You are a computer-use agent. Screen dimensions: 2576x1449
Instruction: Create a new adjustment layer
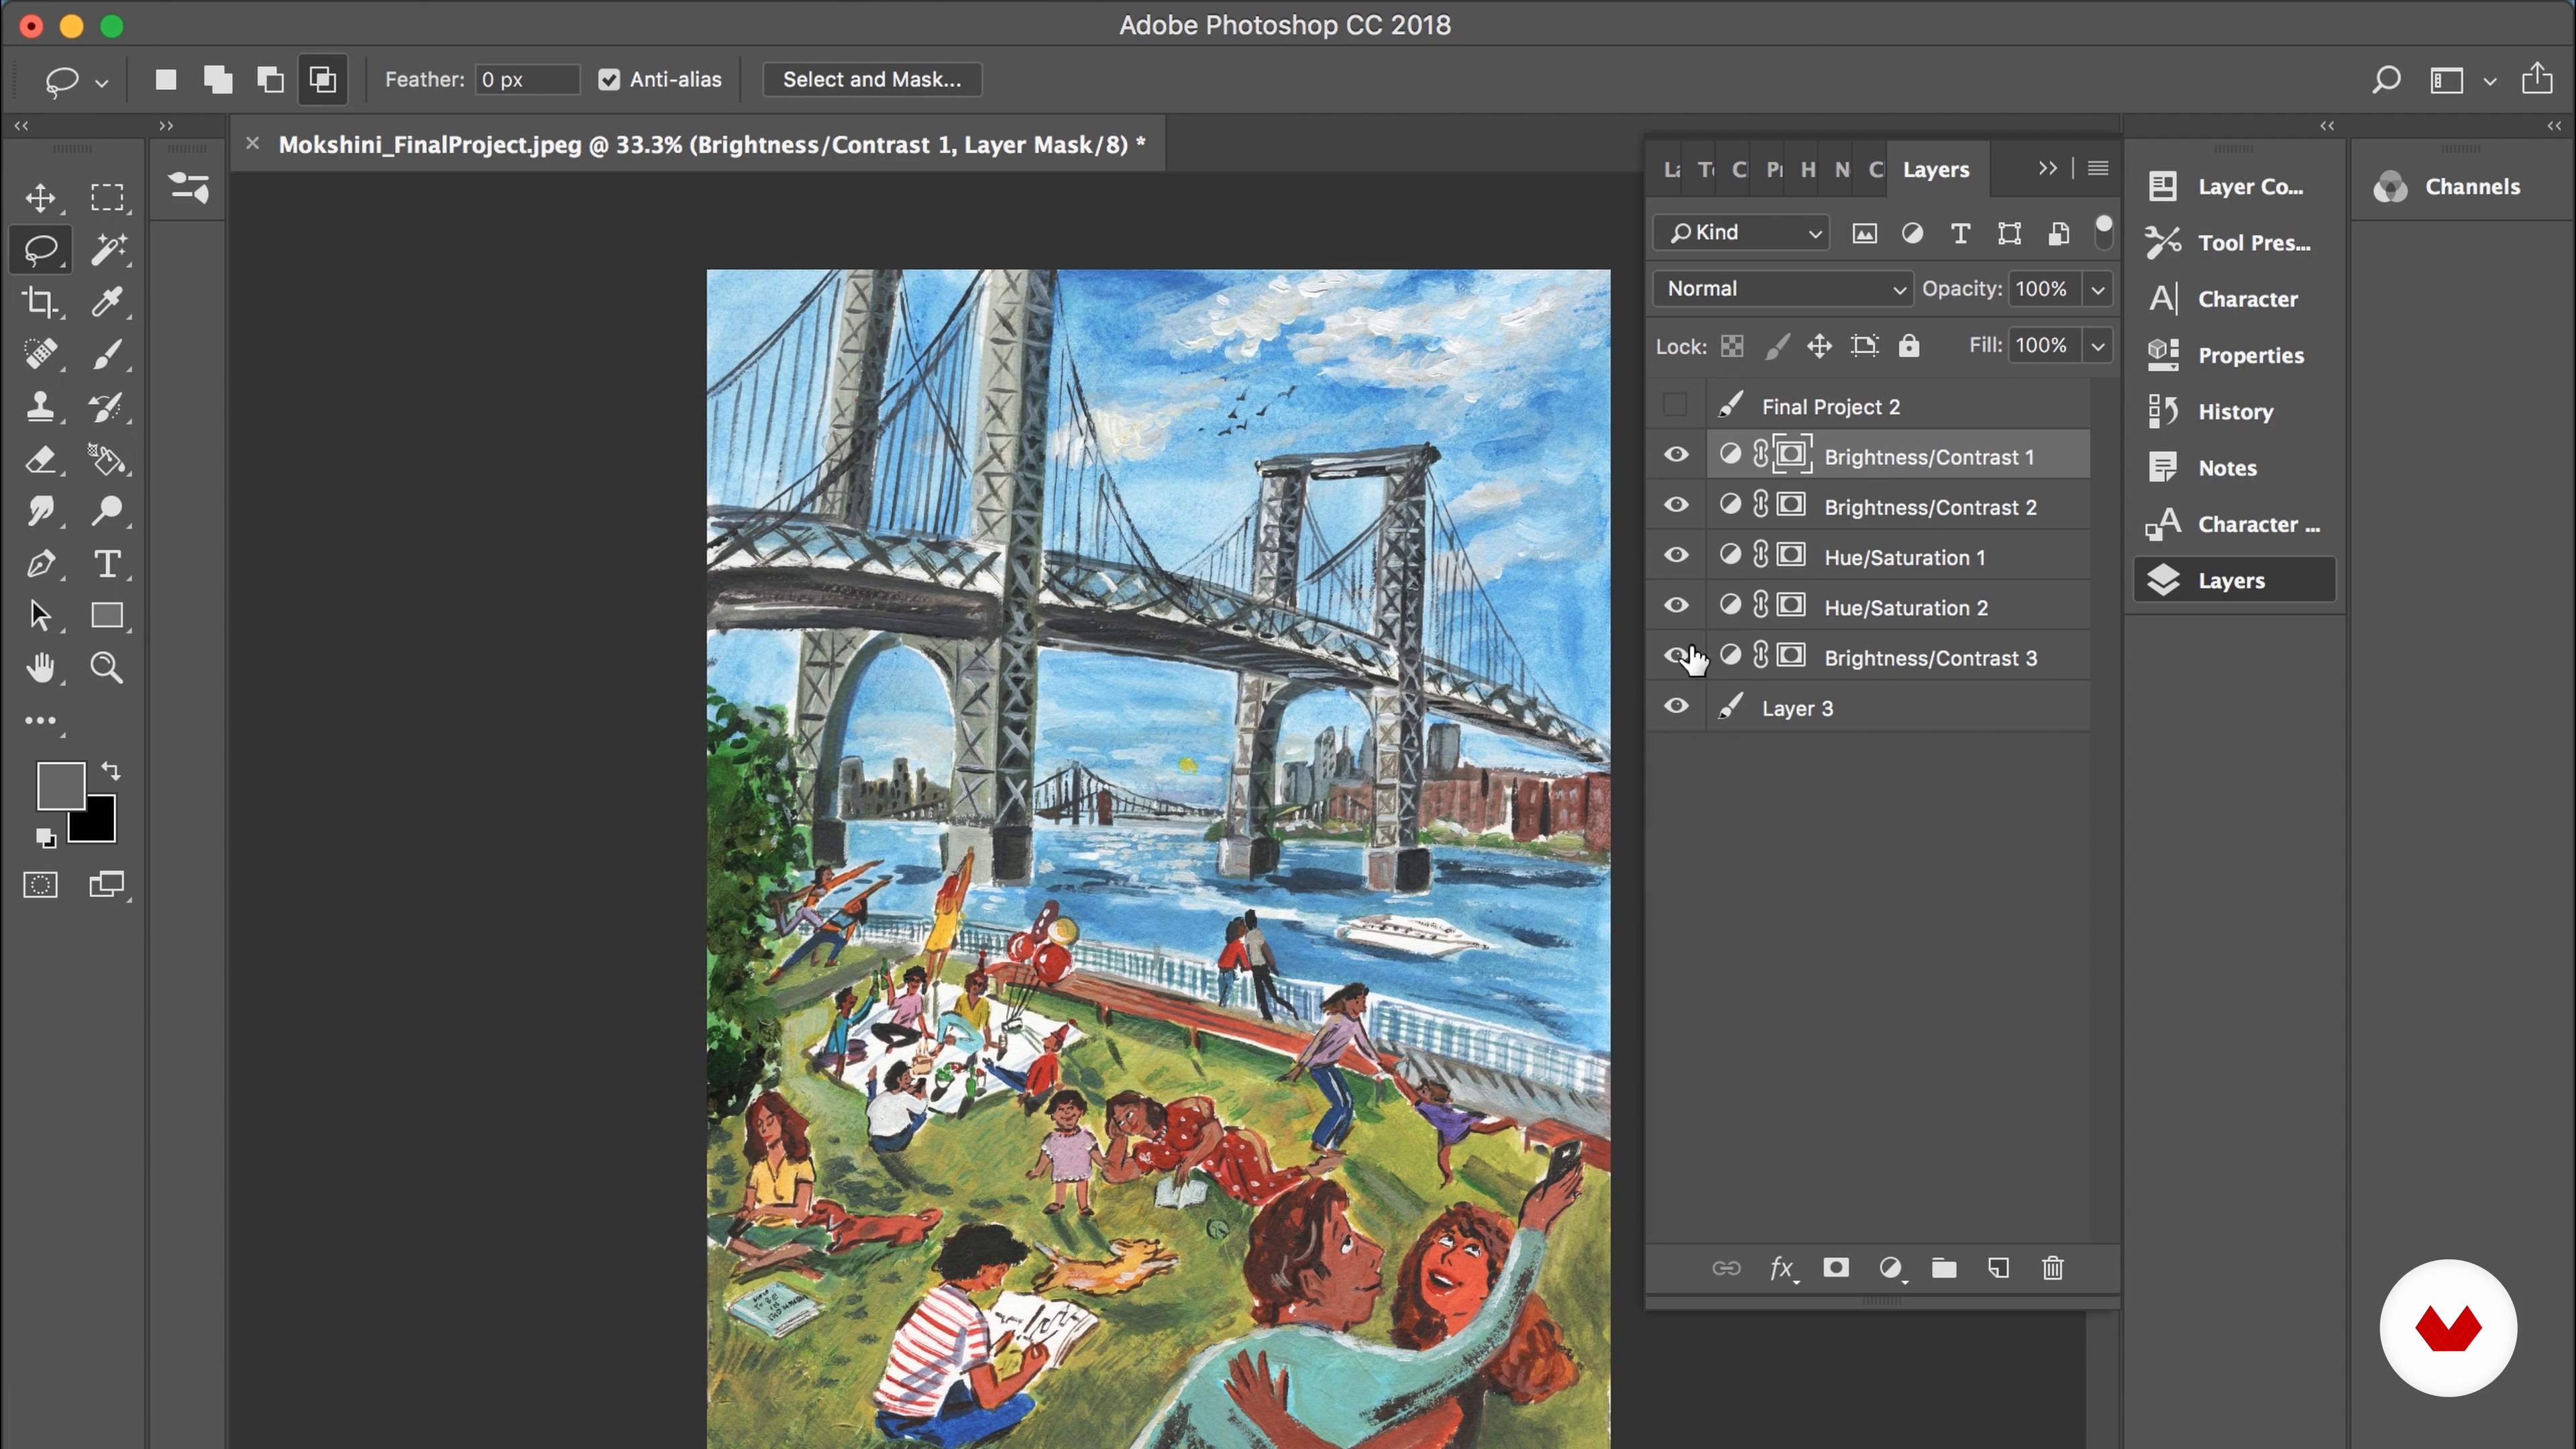[x=1890, y=1268]
